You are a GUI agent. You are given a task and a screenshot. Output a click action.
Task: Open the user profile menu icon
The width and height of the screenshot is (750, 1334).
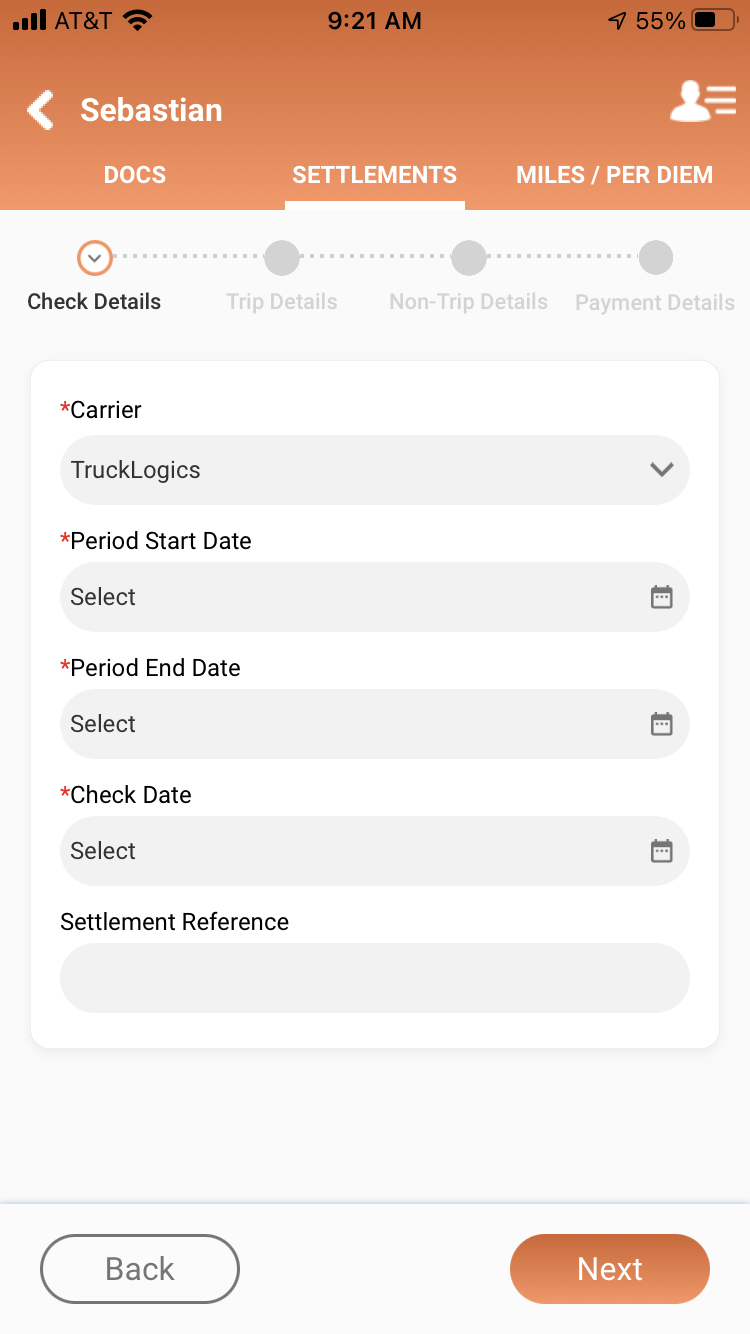click(702, 102)
